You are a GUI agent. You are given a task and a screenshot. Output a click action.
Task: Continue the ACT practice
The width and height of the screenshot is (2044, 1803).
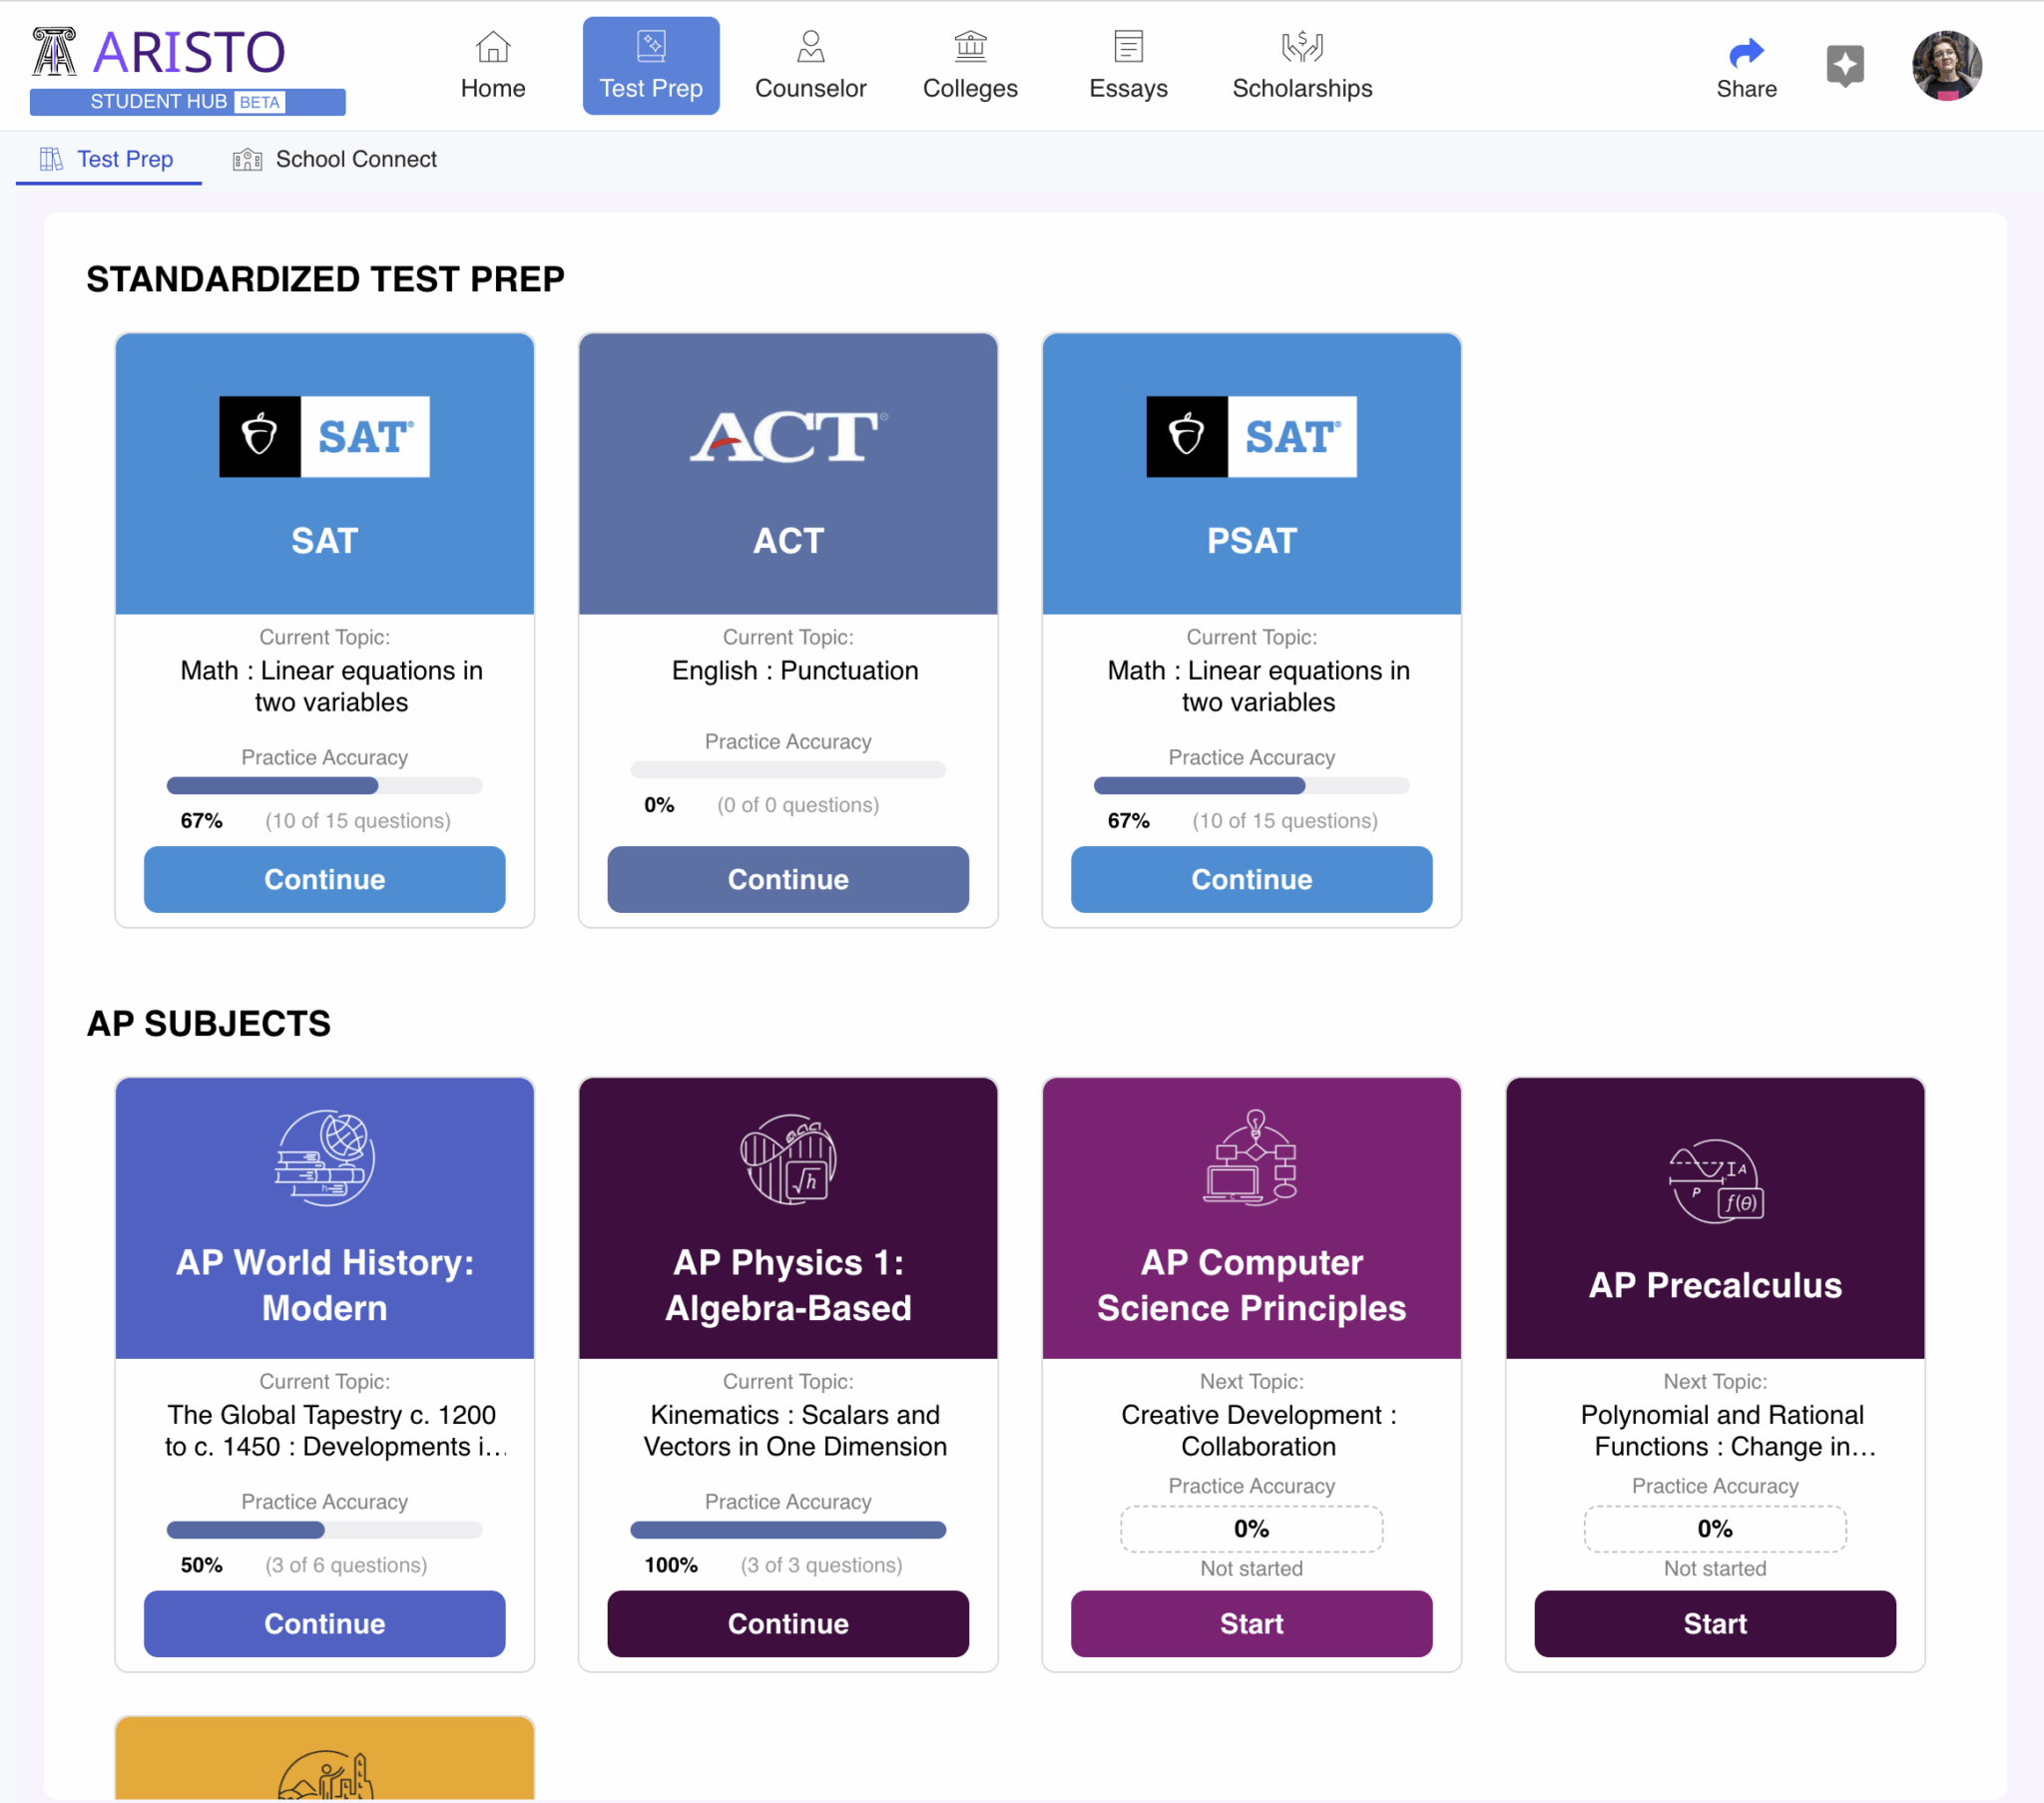[x=788, y=879]
